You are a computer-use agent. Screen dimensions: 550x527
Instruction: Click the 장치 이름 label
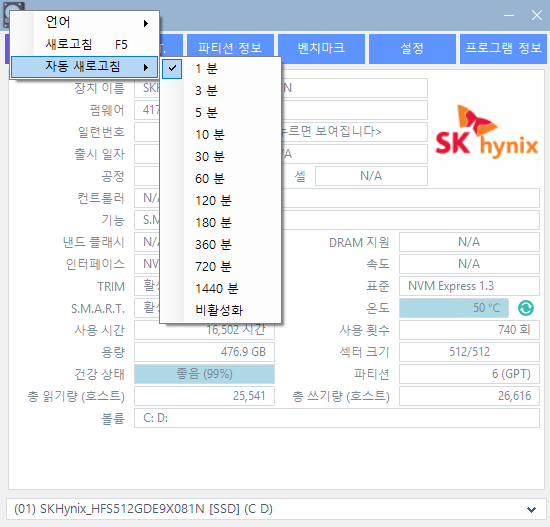[x=99, y=88]
